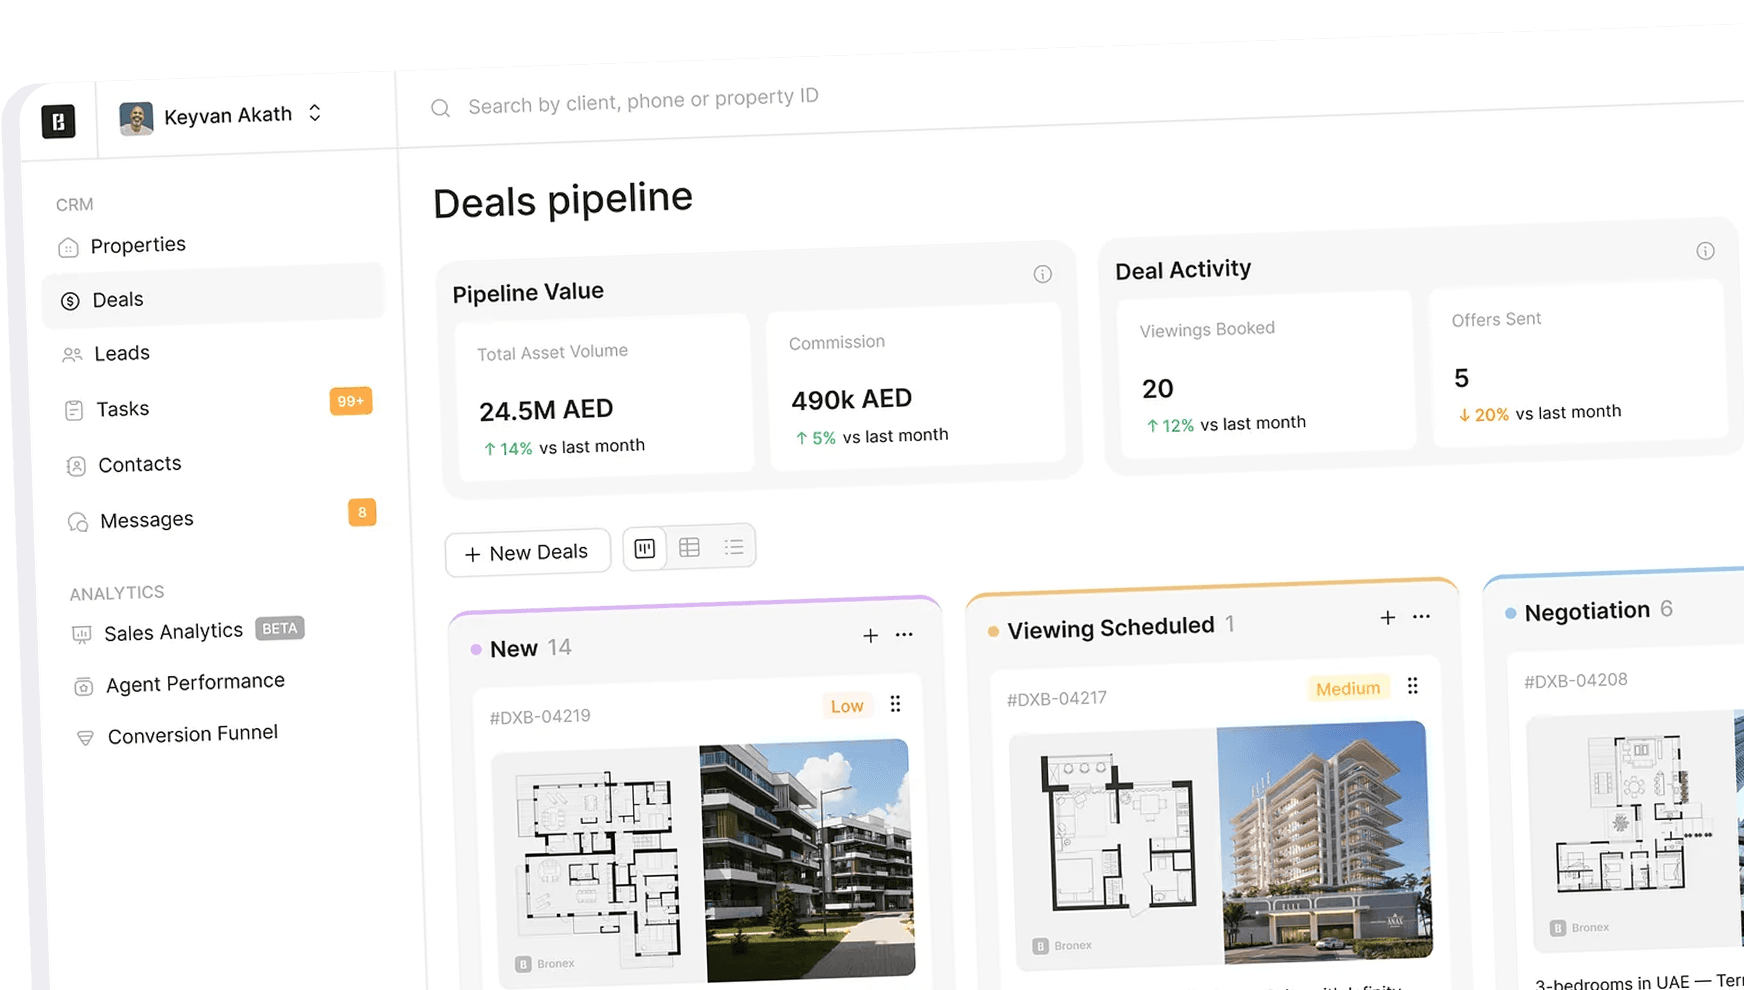1744x990 pixels.
Task: Select the Kanban board view icon
Action: click(644, 547)
